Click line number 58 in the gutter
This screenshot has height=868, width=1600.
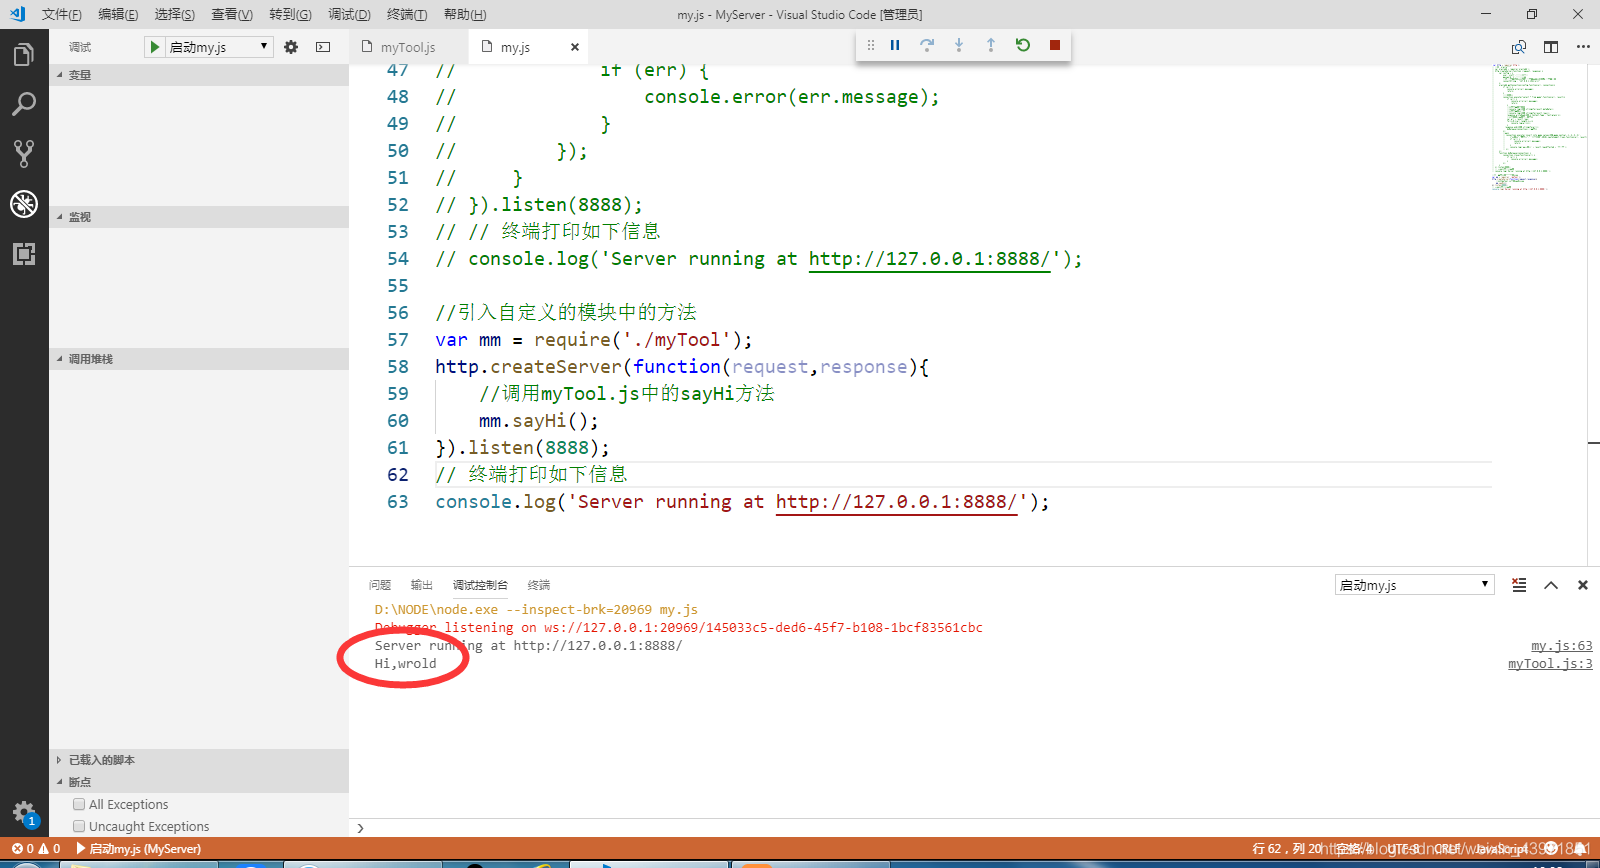tap(398, 367)
